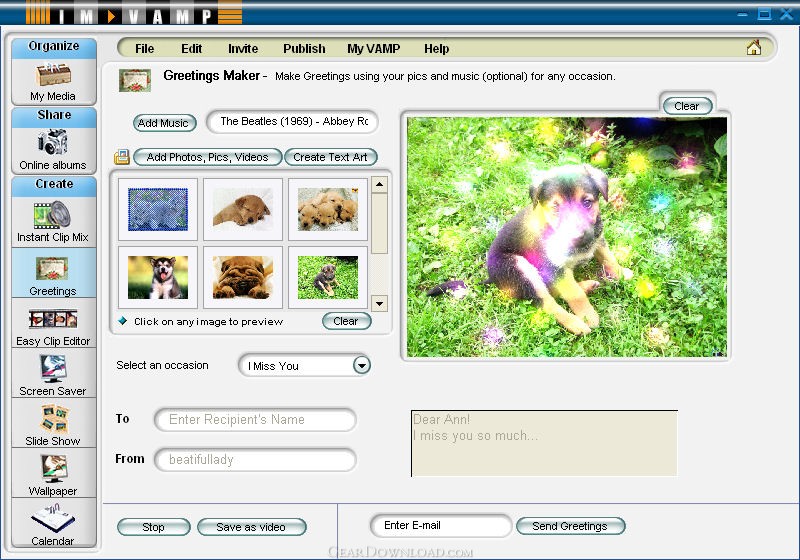Select Screen Saver creator
Image resolution: width=800 pixels, height=560 pixels.
tap(53, 375)
